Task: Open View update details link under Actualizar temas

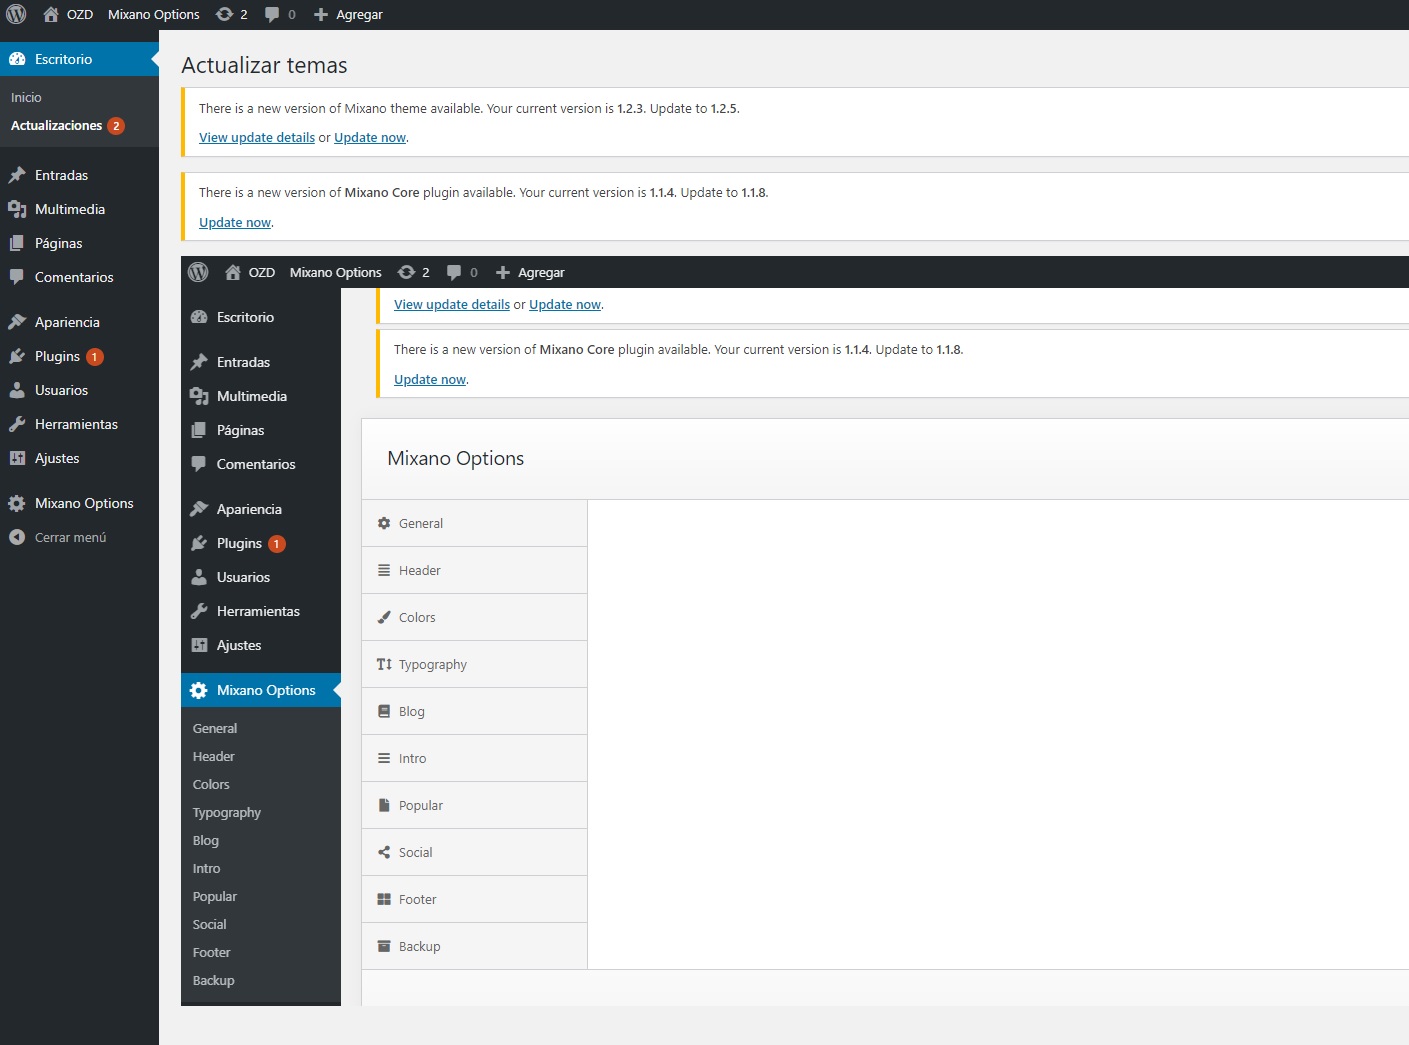Action: 257,138
